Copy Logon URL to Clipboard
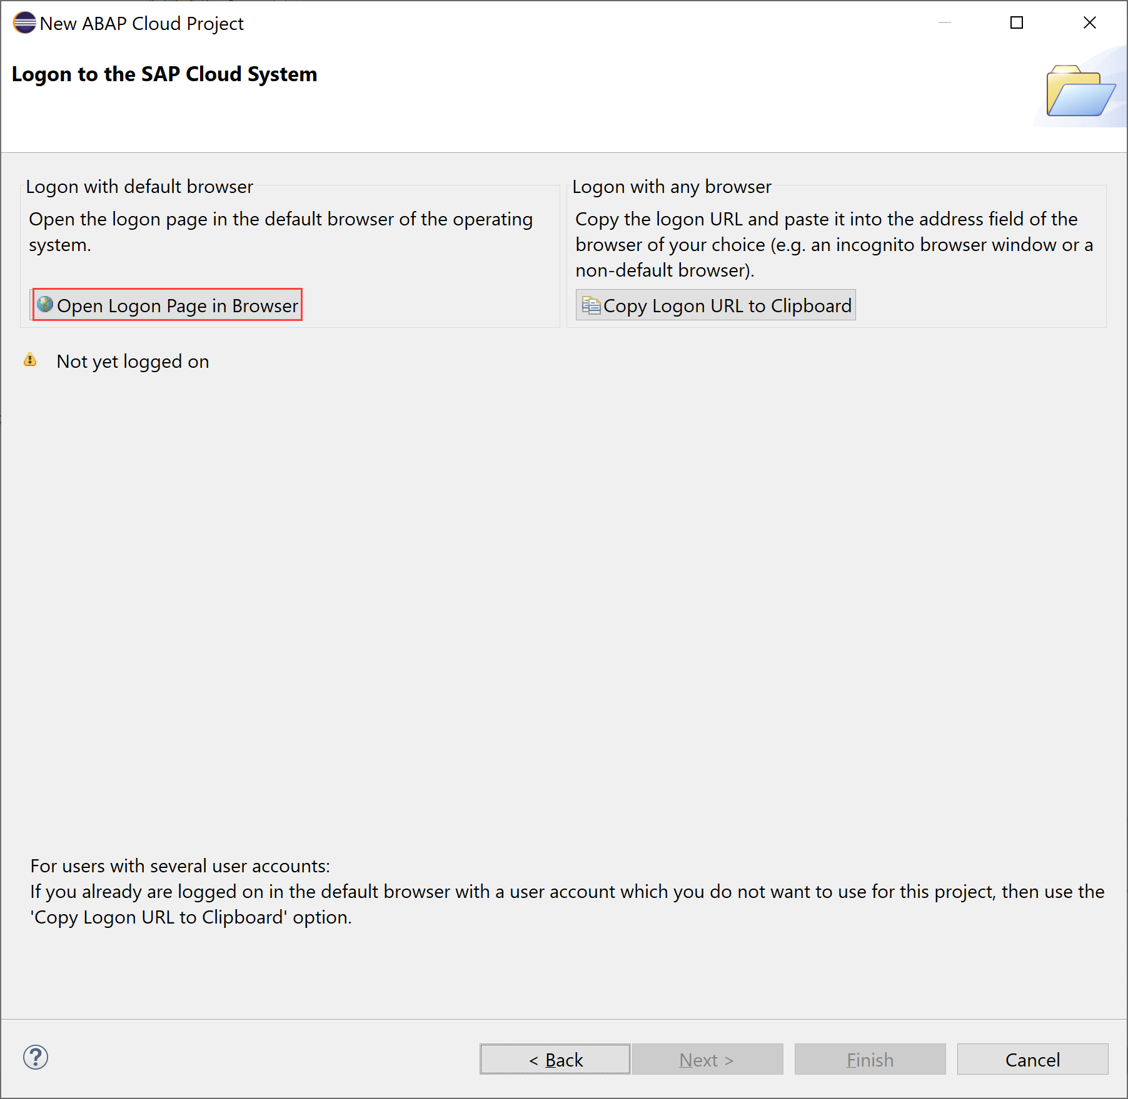 click(x=716, y=305)
